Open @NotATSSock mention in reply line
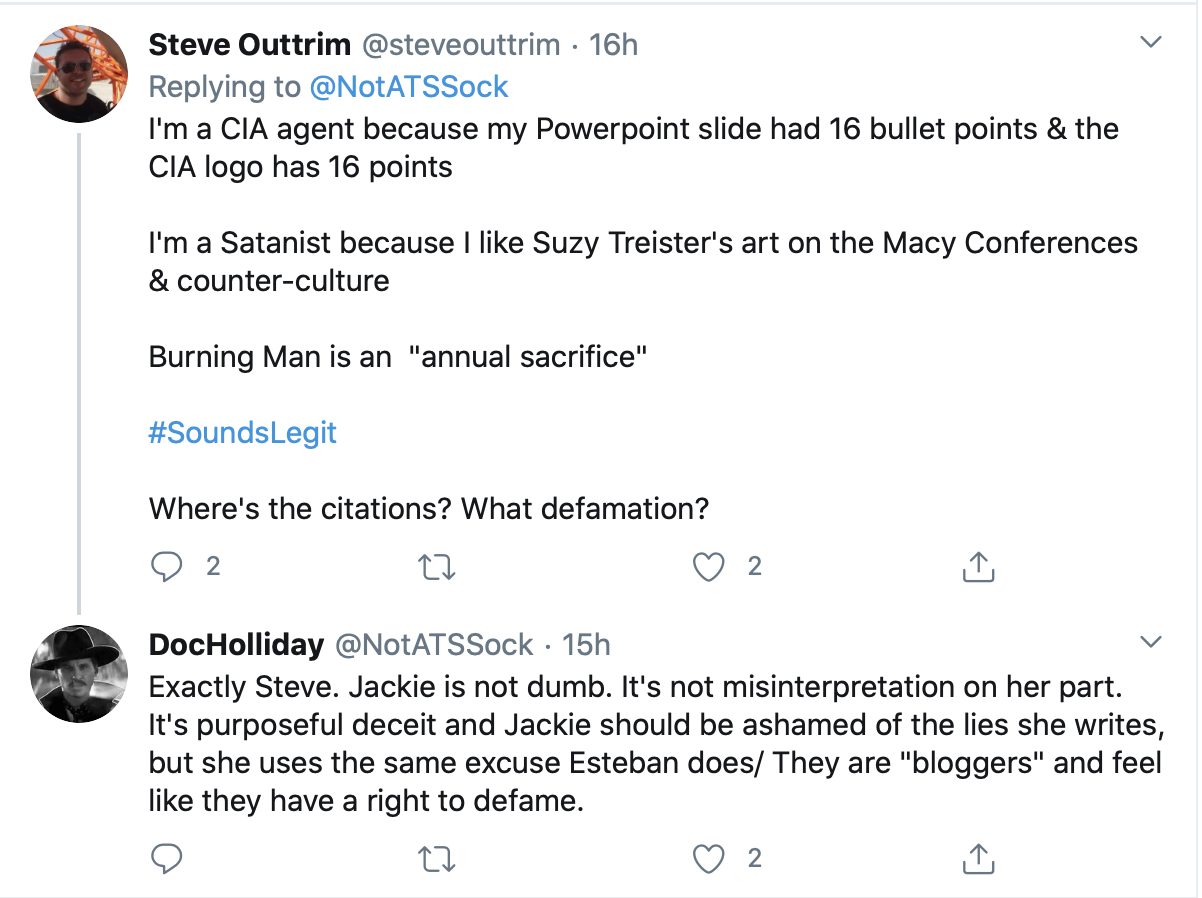1202x898 pixels. click(409, 87)
